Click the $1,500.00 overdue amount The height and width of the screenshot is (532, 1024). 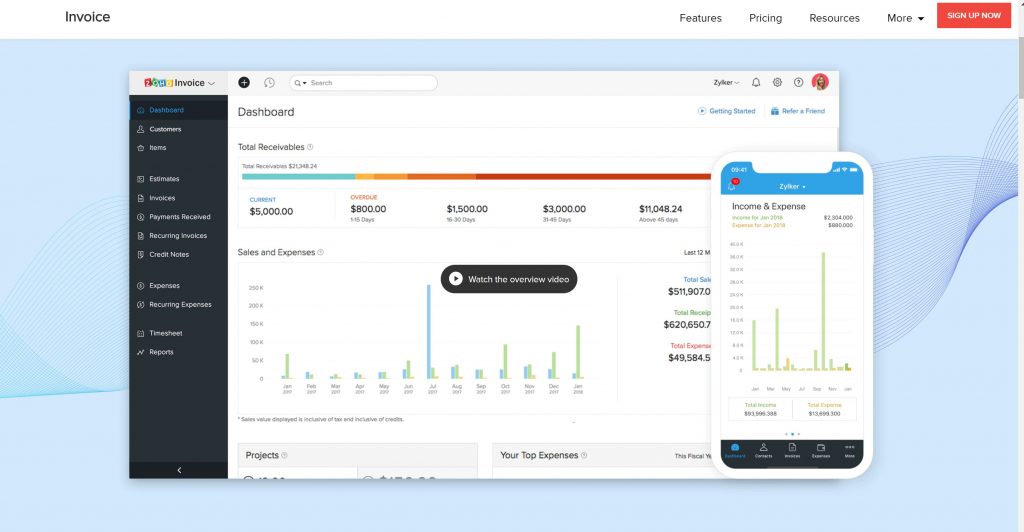pos(467,209)
